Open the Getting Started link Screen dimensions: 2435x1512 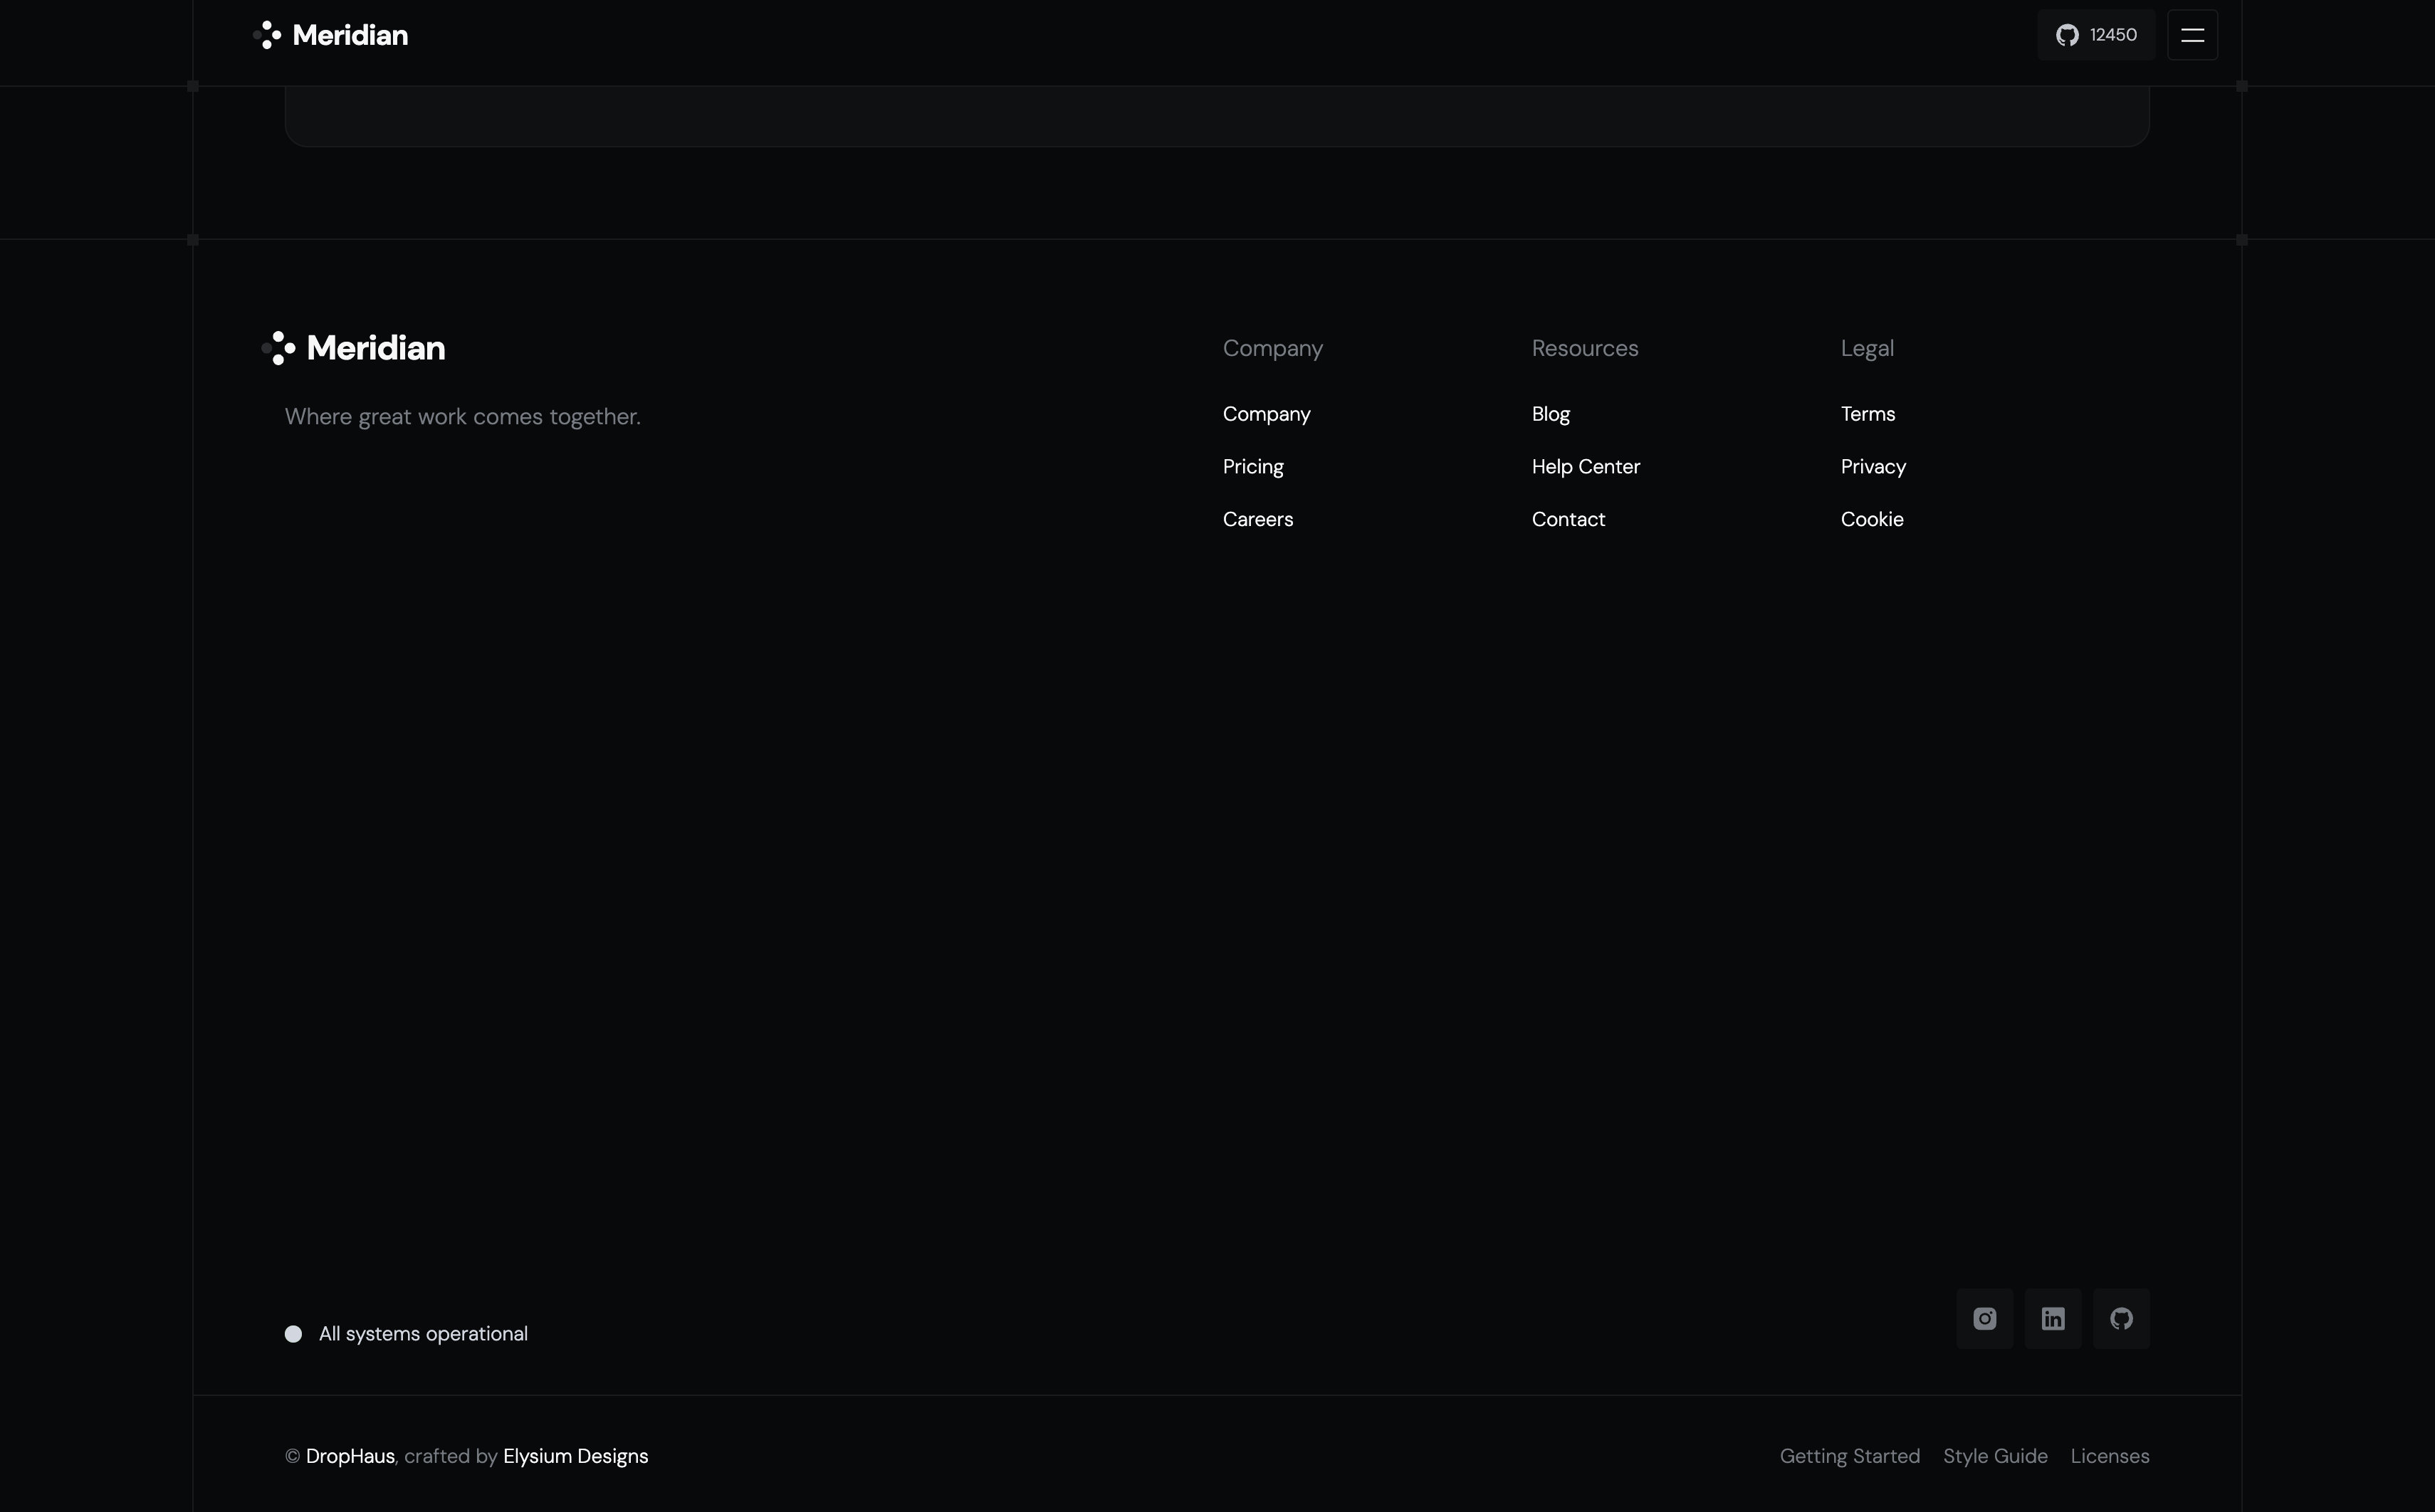[x=1849, y=1456]
